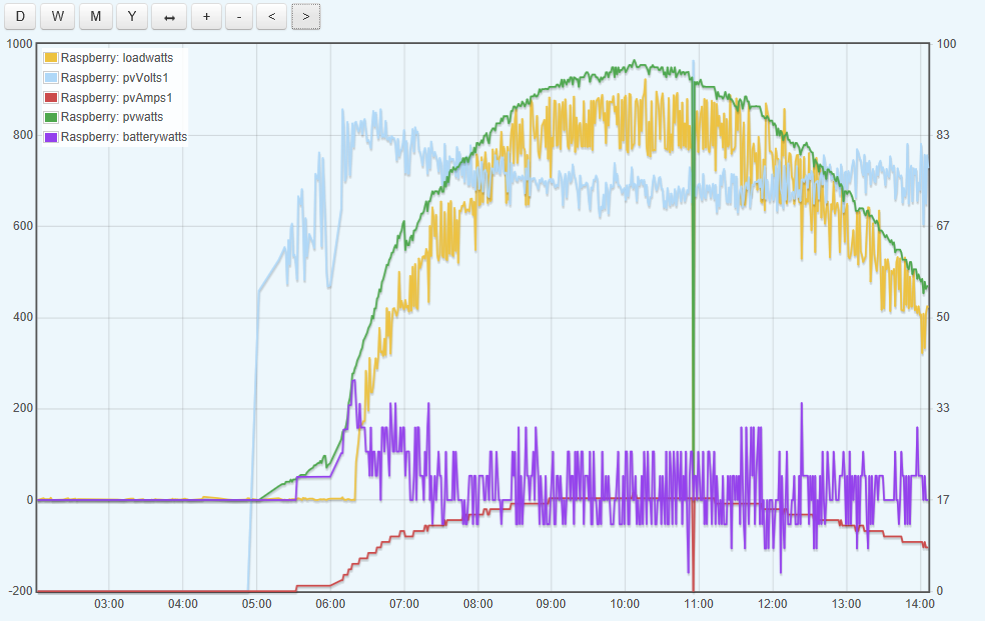
Task: Click the D (day) view button
Action: pyautogui.click(x=20, y=16)
